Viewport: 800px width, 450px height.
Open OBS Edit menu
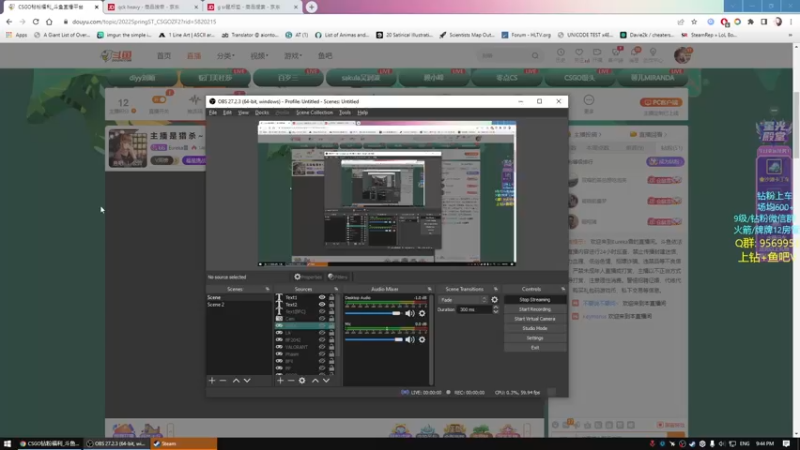227,112
